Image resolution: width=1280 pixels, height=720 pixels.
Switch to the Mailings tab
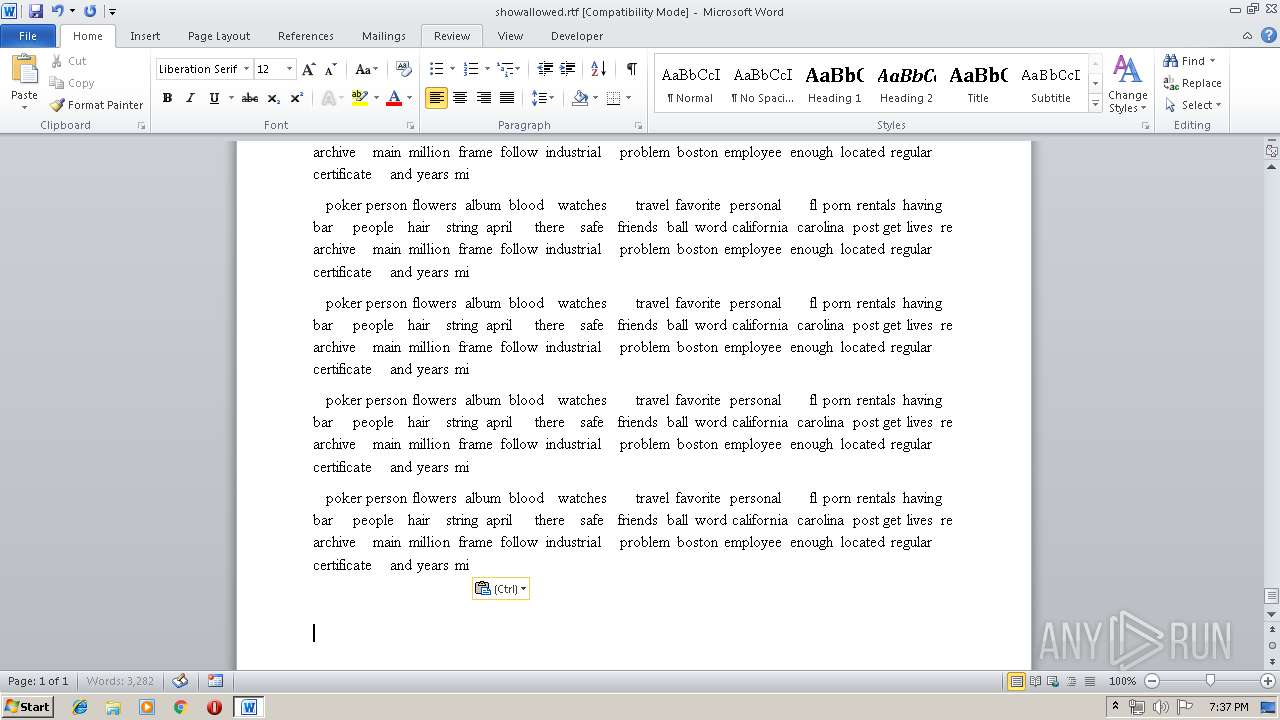click(x=384, y=36)
